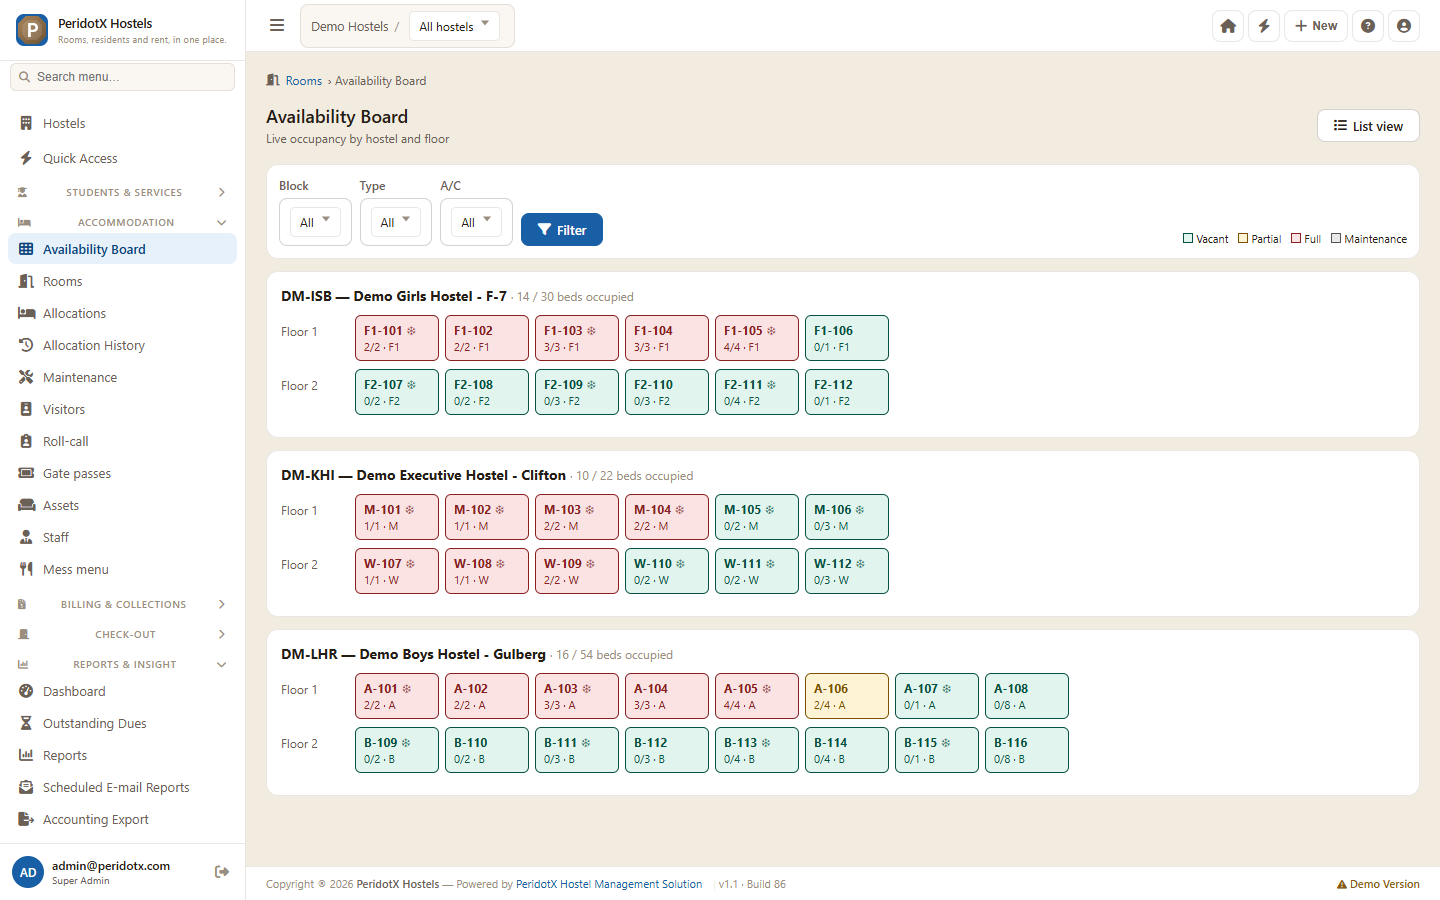Screen dimensions: 1440x900
Task: Go to Rooms in the sidebar
Action: tap(122, 281)
